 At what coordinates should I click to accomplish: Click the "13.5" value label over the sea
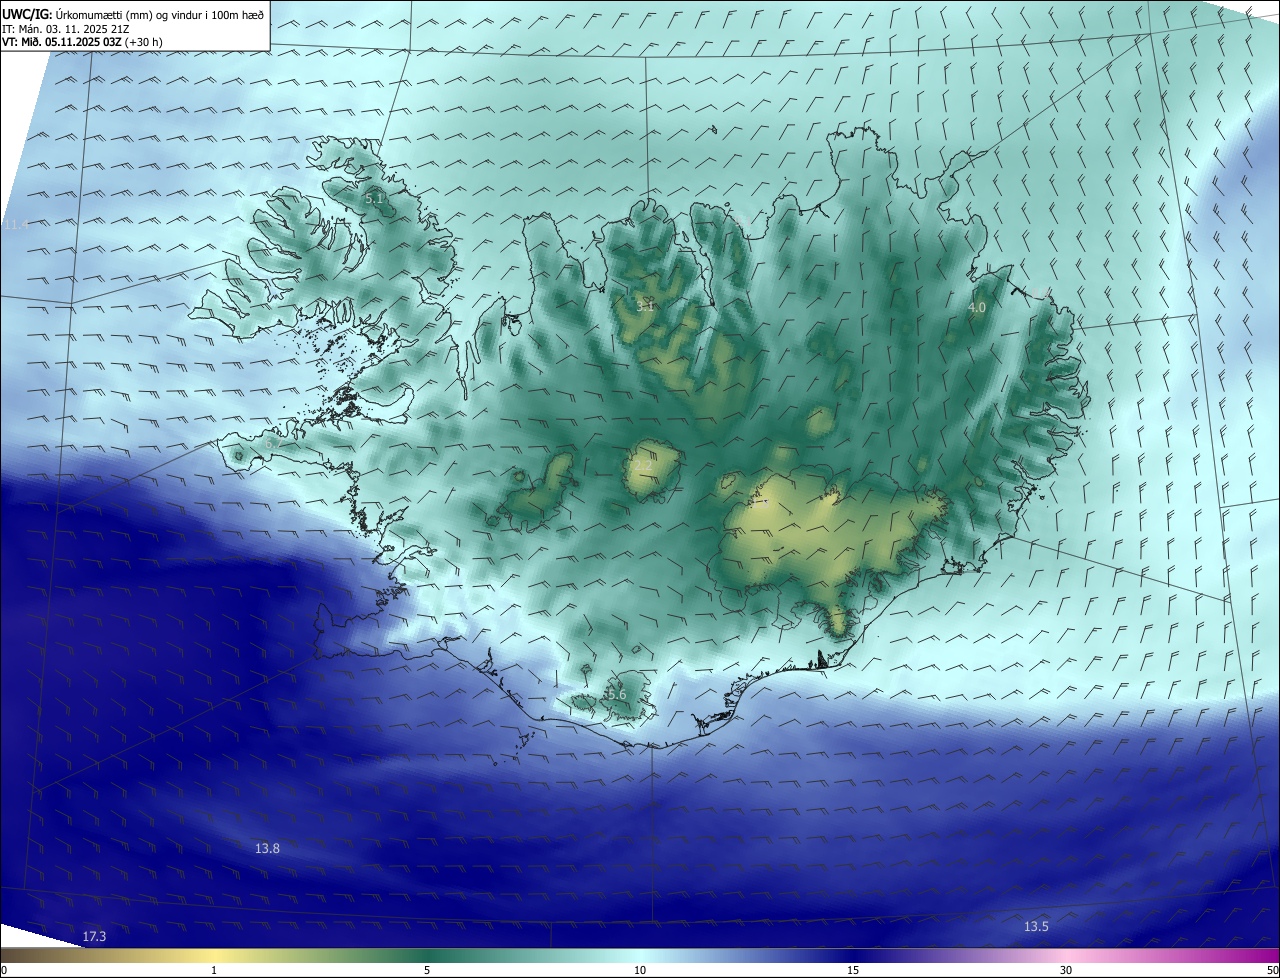click(x=1036, y=927)
